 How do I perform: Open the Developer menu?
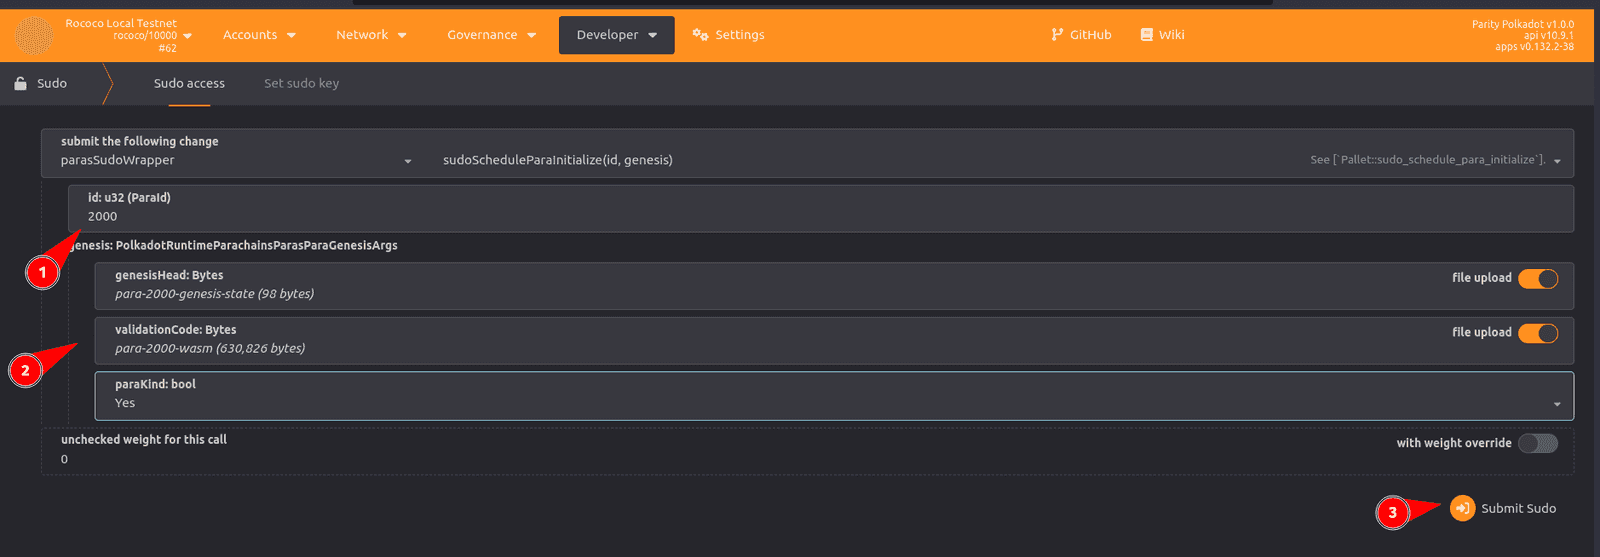pyautogui.click(x=617, y=35)
